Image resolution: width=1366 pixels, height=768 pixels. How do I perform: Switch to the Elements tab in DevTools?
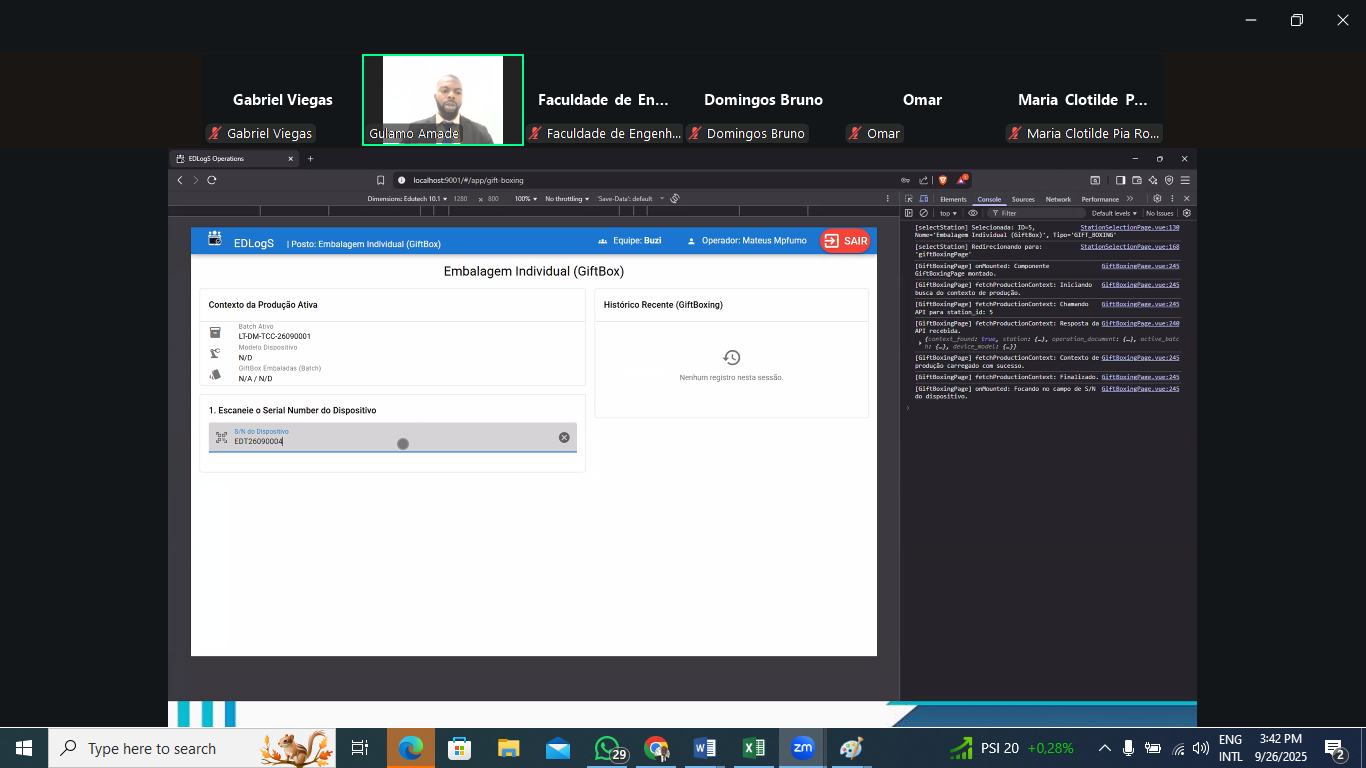953,199
